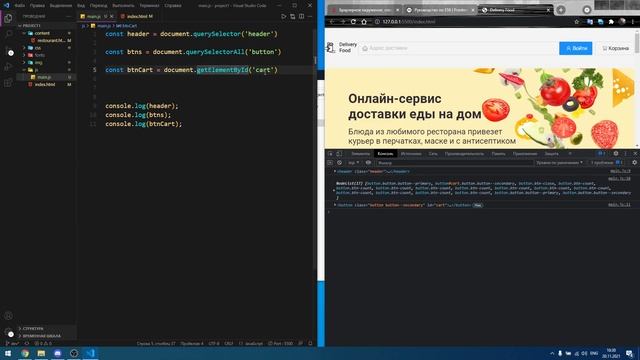Click the console Filter input field
This screenshot has width=640, height=360.
click(454, 162)
